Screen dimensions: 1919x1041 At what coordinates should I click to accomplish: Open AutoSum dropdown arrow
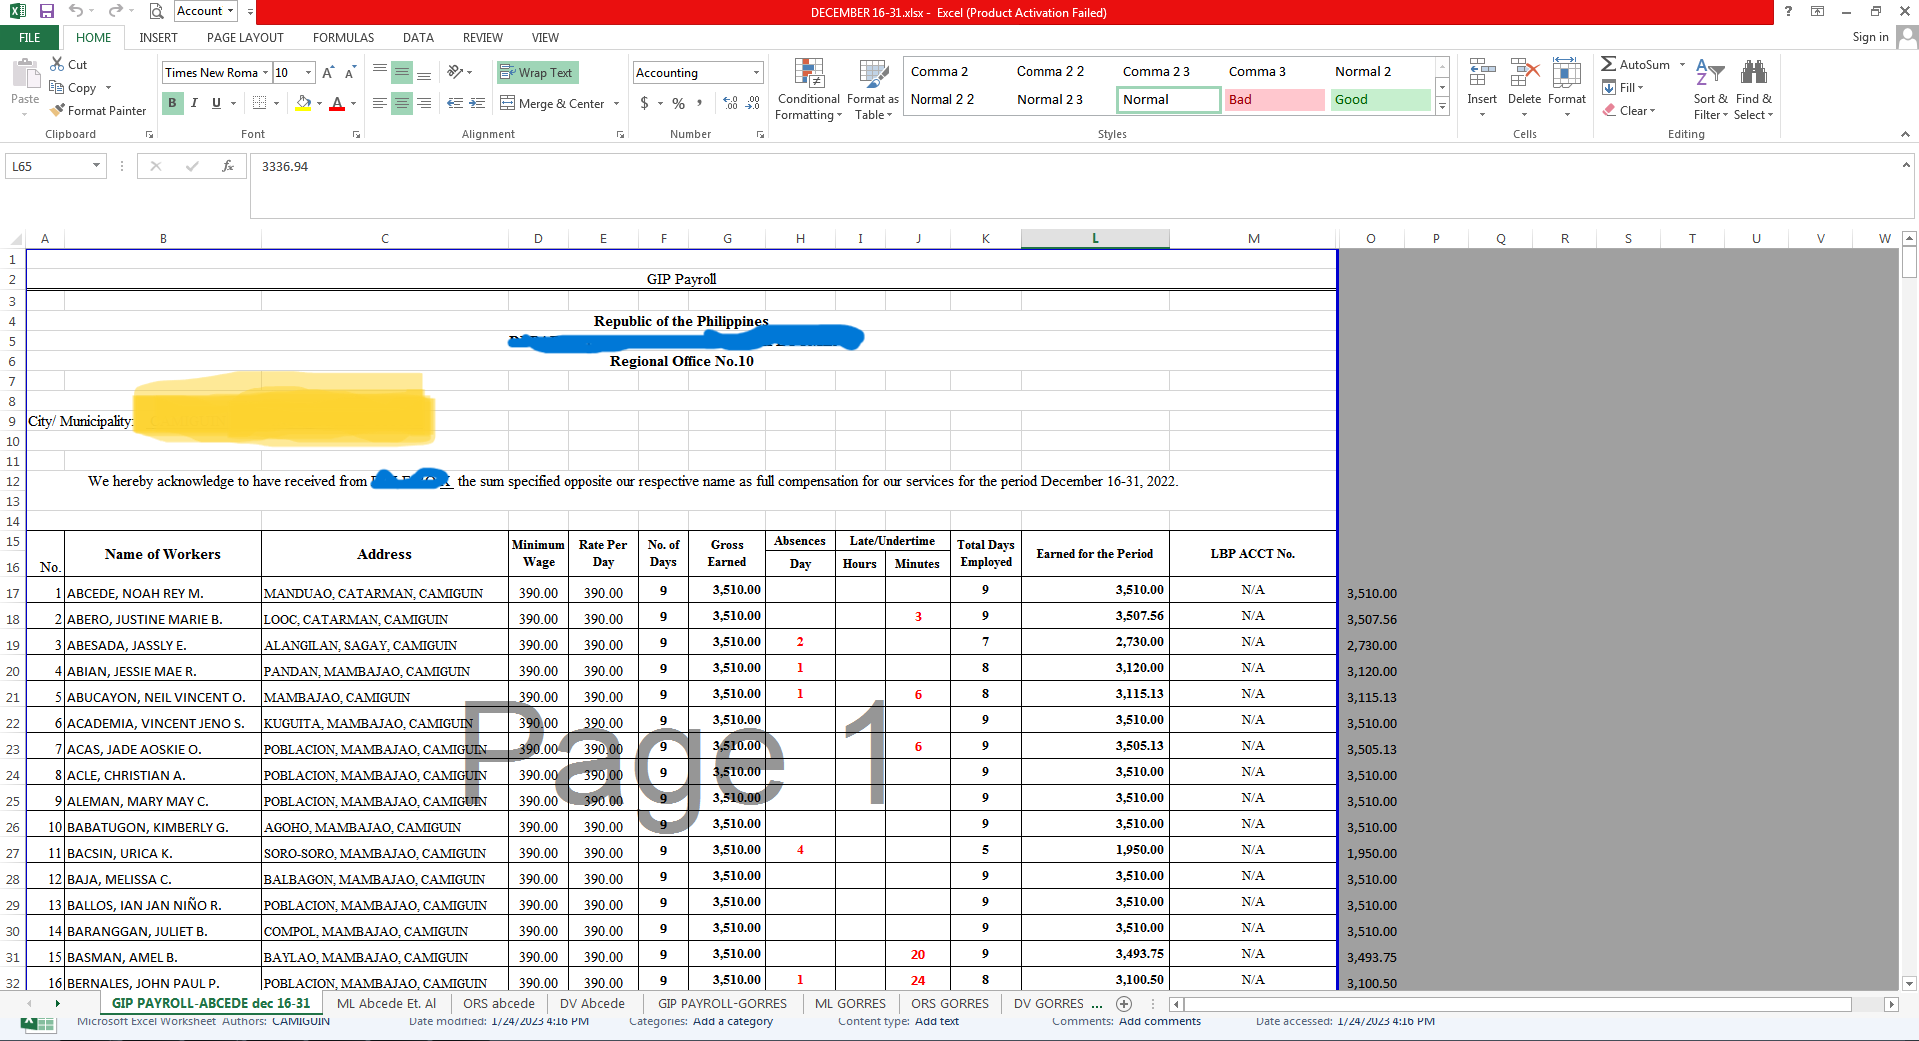point(1682,64)
